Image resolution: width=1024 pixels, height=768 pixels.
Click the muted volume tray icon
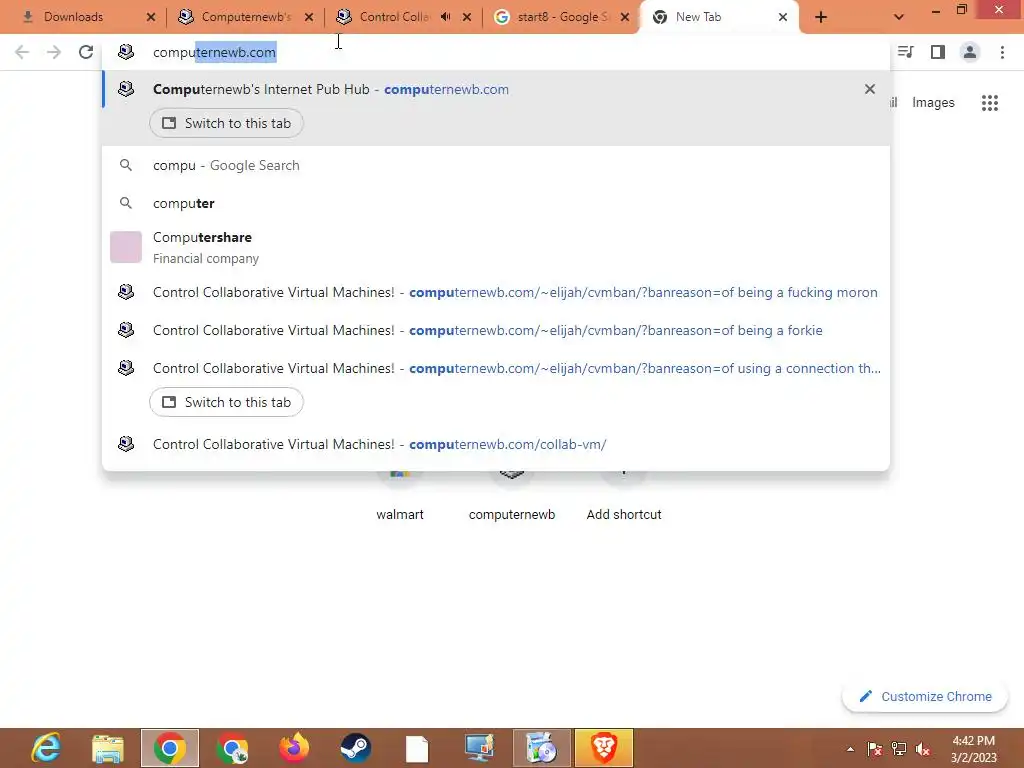[922, 749]
